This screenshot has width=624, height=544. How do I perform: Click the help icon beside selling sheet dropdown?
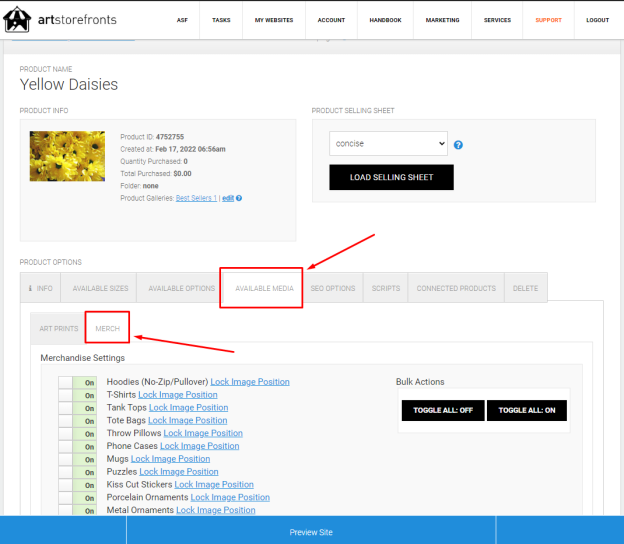pyautogui.click(x=458, y=145)
